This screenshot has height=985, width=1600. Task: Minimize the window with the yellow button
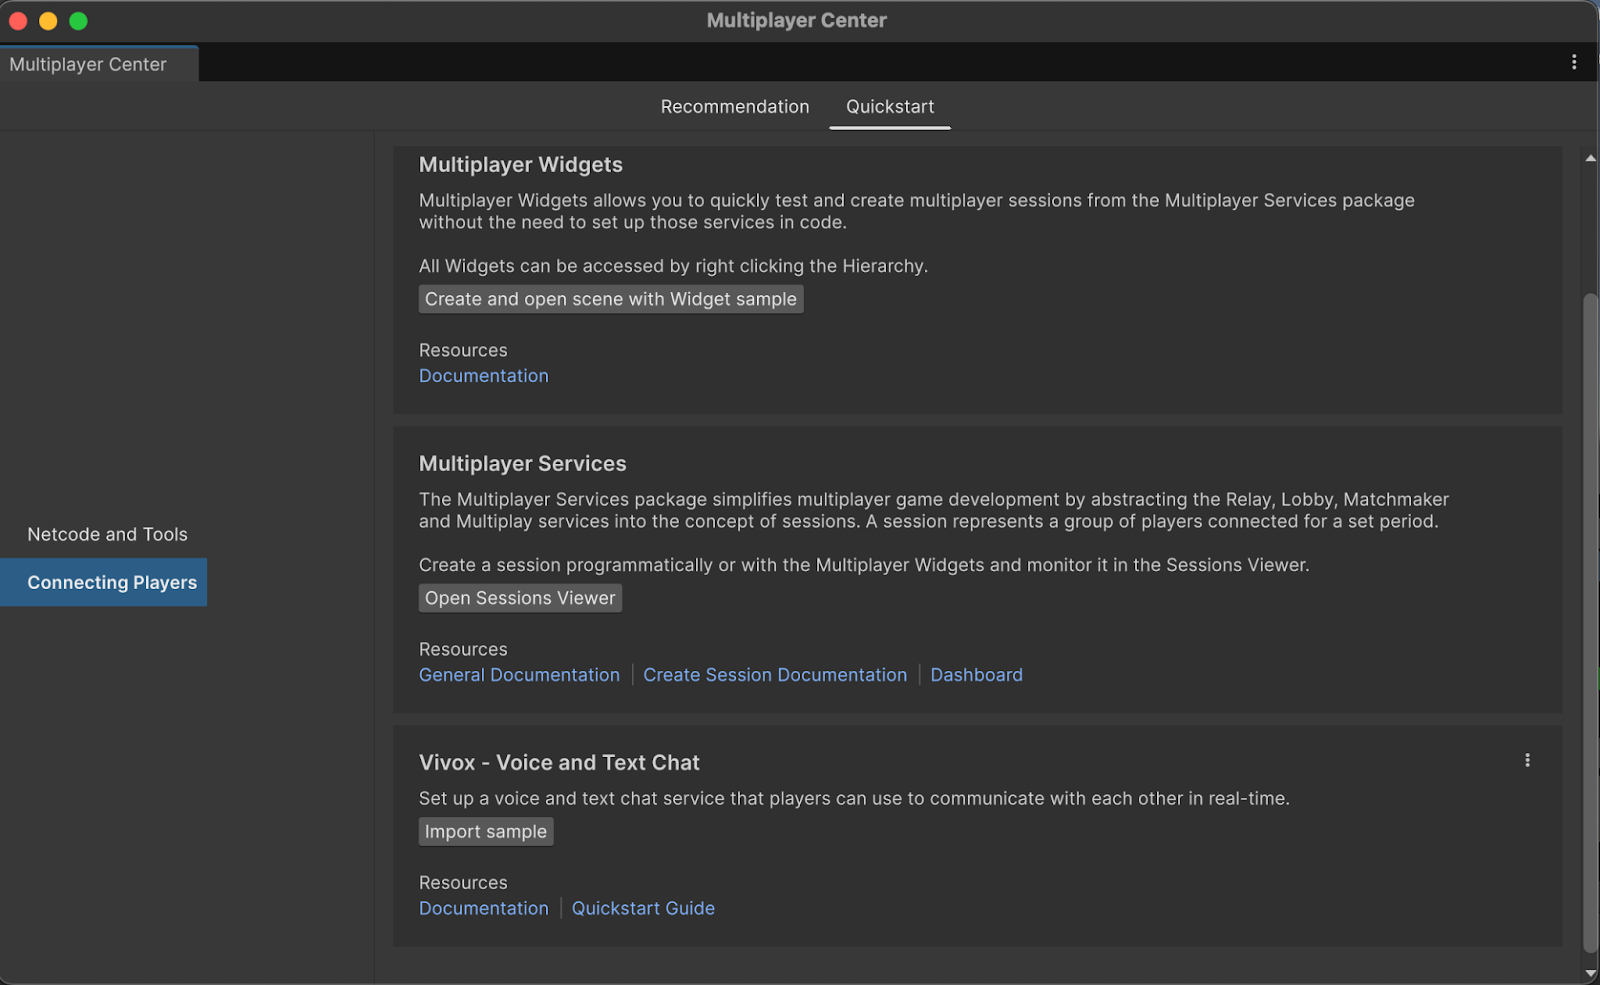click(x=48, y=21)
